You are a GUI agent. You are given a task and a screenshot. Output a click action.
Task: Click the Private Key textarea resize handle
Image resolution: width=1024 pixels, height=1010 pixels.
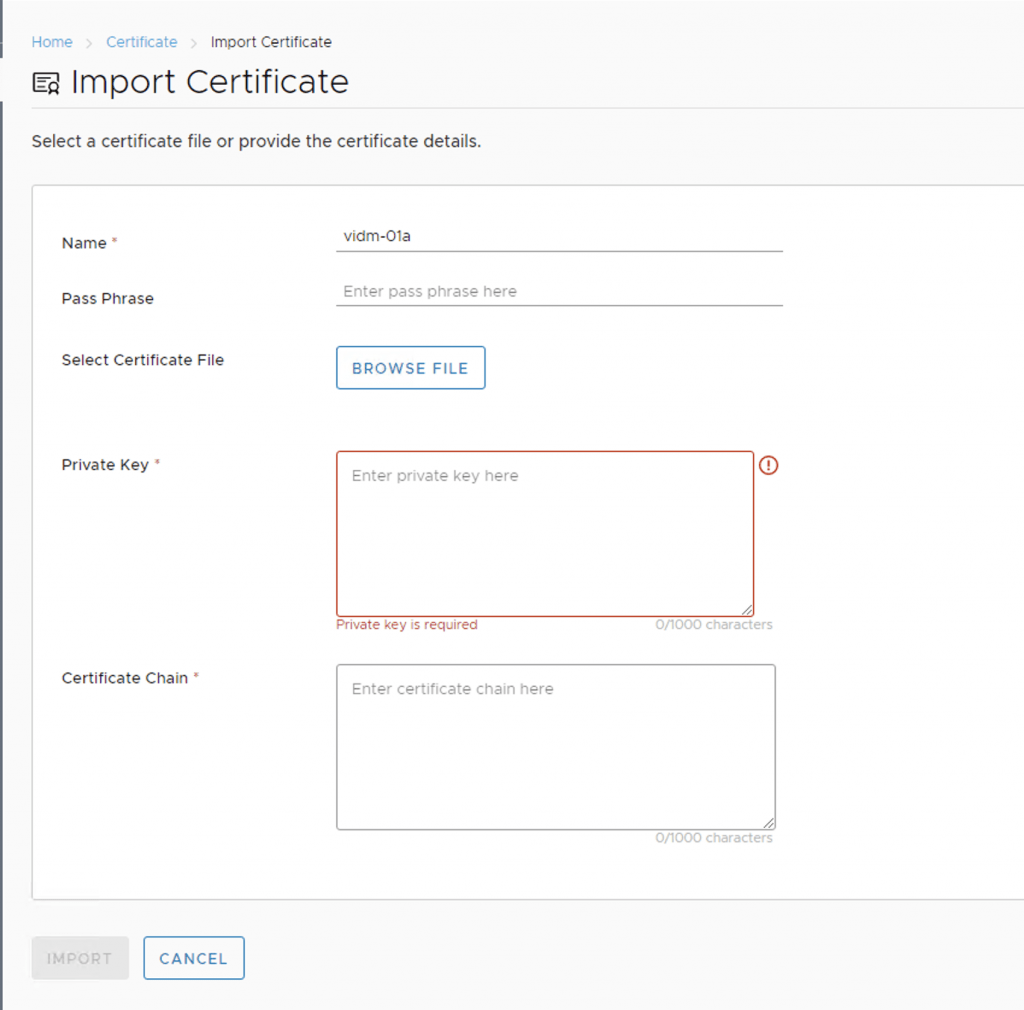[x=747, y=609]
